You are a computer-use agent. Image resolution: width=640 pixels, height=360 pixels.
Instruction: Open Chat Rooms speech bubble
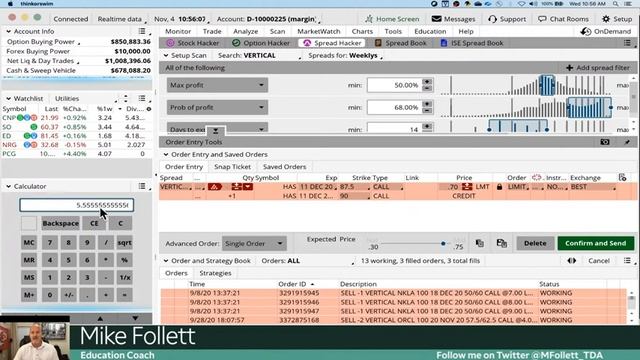542,19
